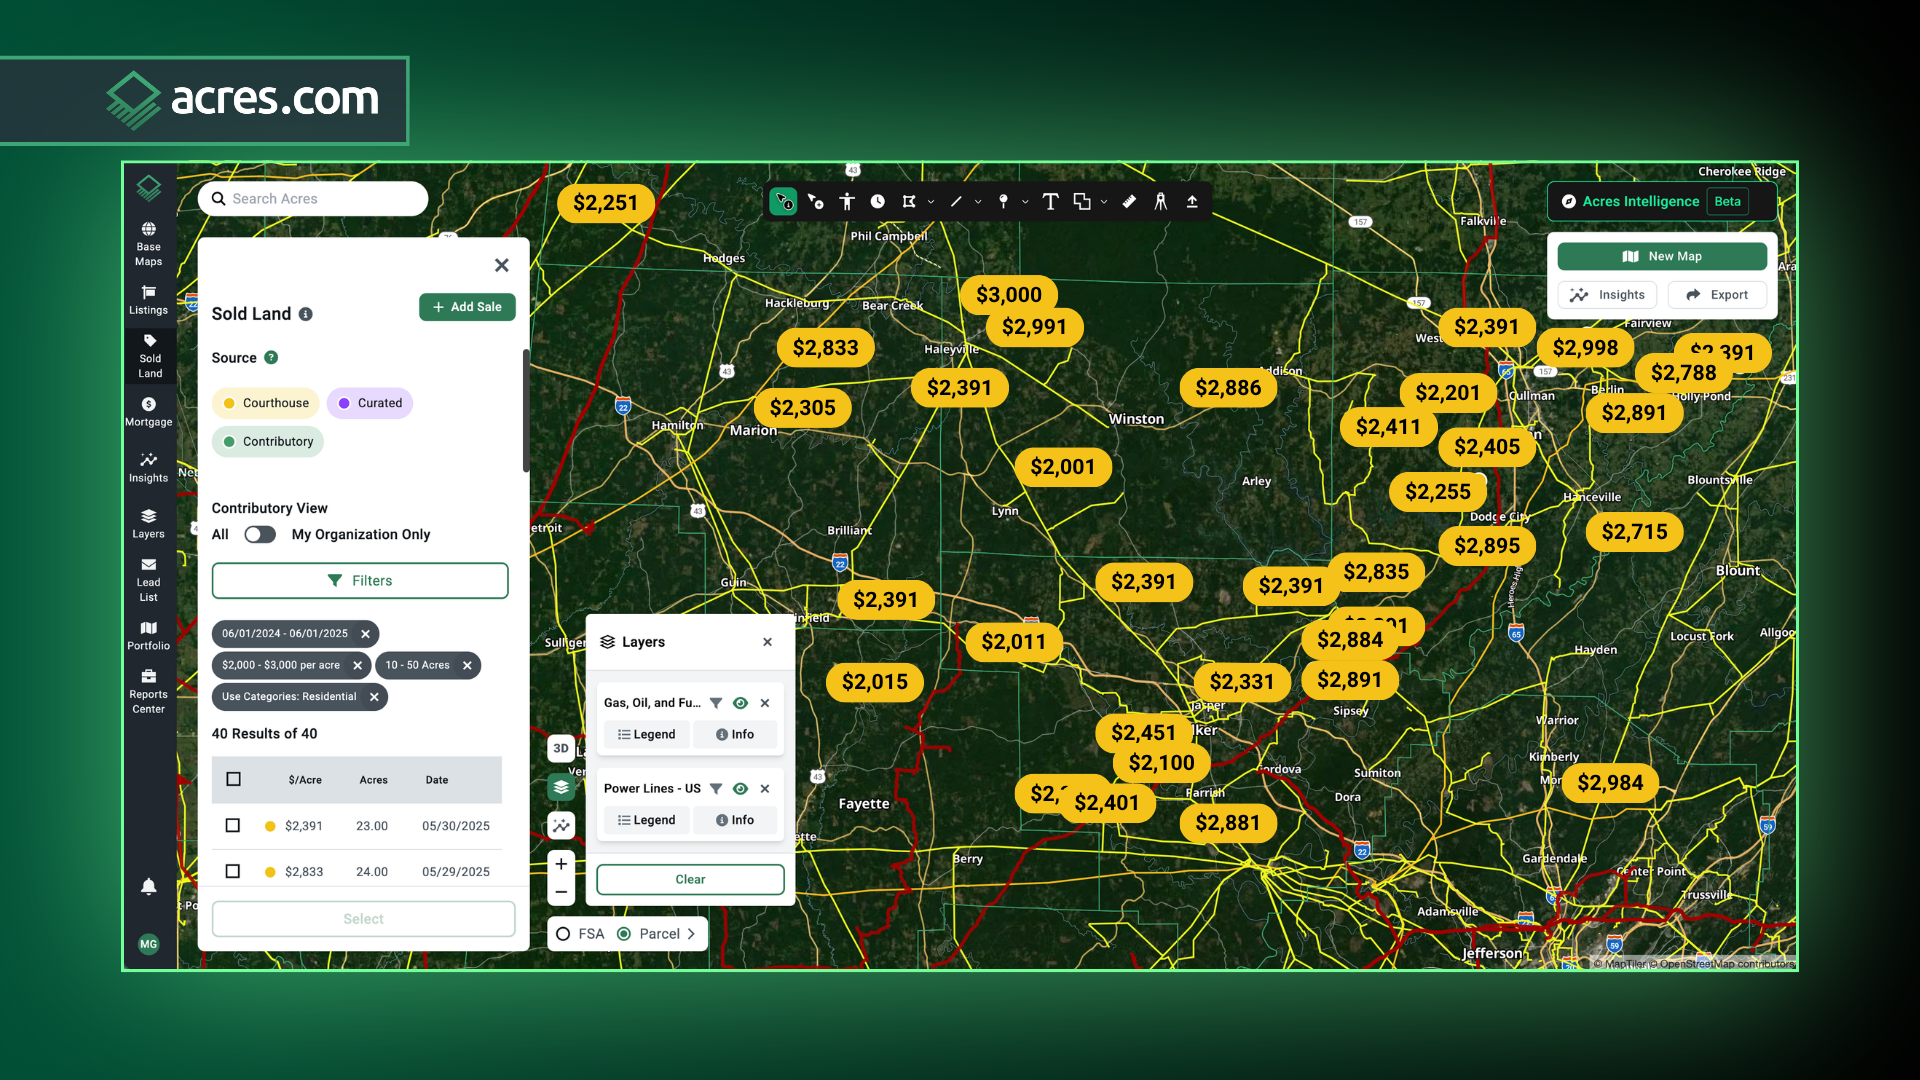Select the Text annotation tool
Viewport: 1920px width, 1080px height.
click(1050, 202)
